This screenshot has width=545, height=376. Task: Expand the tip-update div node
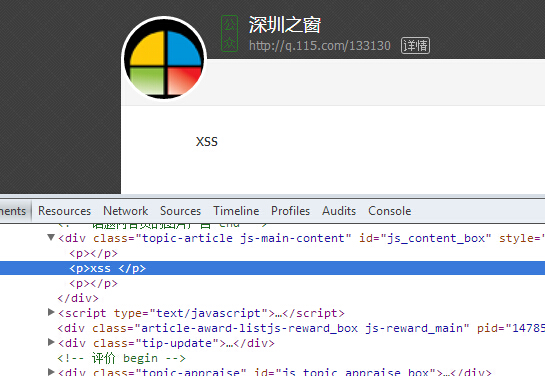[x=51, y=342]
